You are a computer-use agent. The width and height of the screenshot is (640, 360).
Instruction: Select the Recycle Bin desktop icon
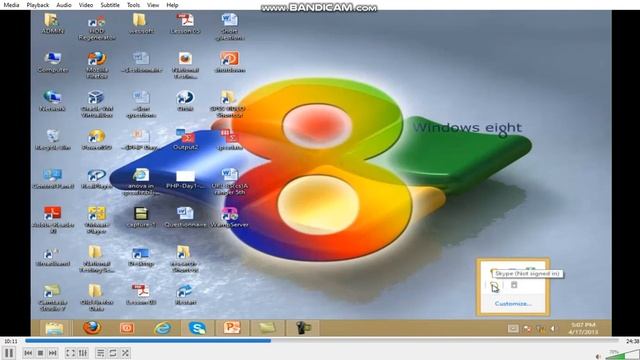[x=53, y=140]
